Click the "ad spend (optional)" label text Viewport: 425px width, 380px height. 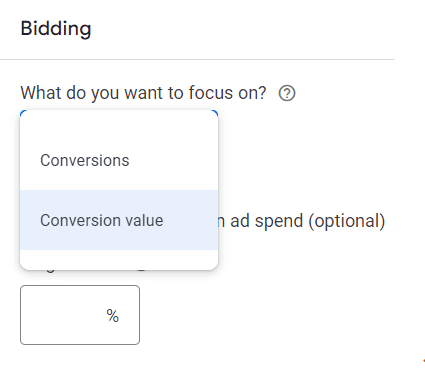(x=307, y=221)
